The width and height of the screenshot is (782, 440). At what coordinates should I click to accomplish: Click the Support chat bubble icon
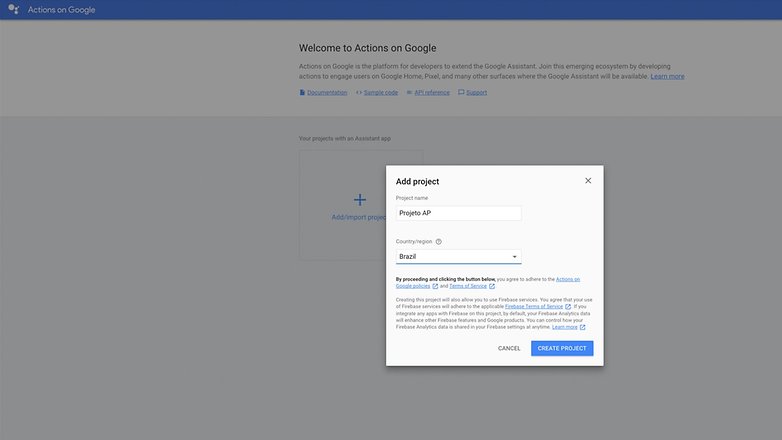point(461,92)
